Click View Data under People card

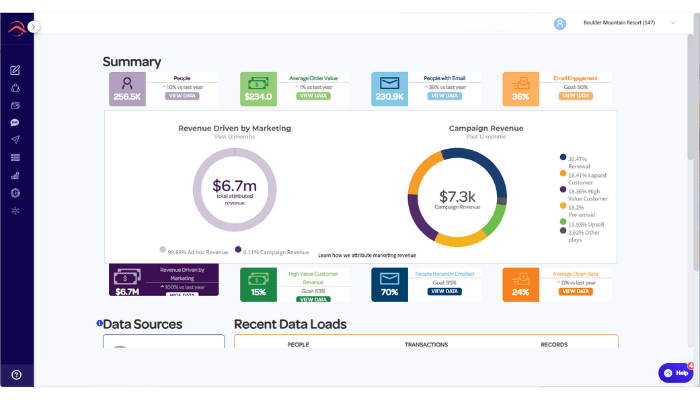pos(182,96)
